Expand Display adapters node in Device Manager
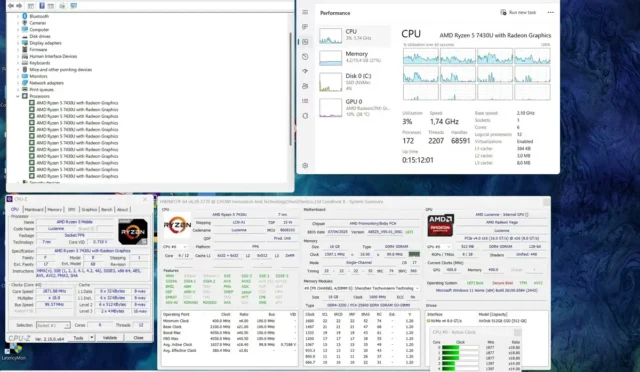Viewport: 640px width, 372px height. 18,43
